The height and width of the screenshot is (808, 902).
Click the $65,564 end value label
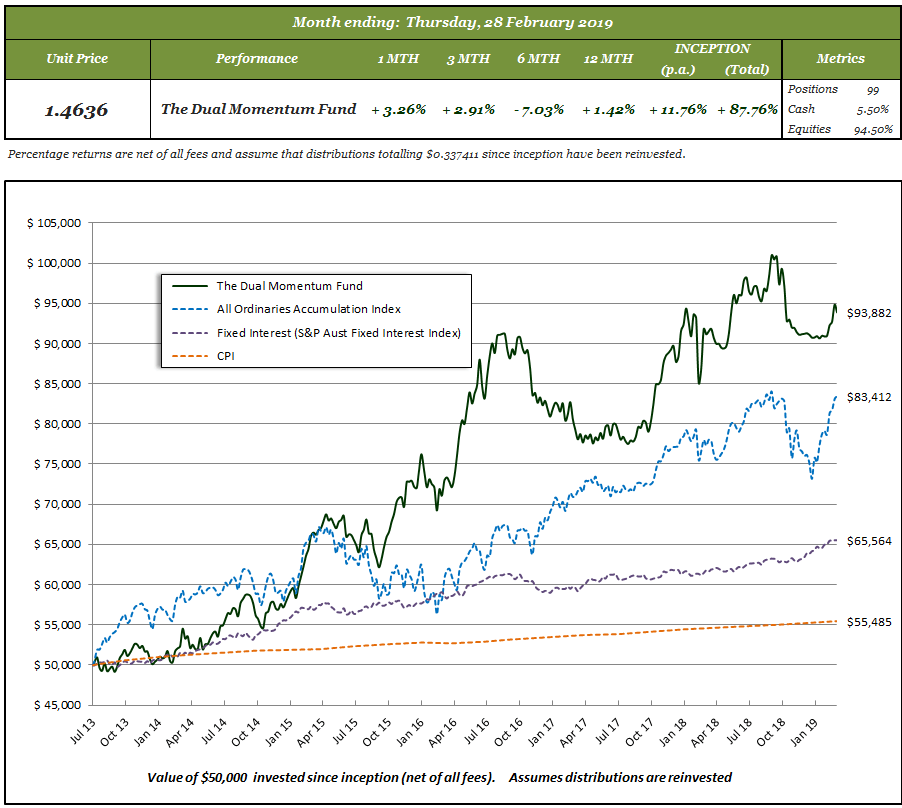pyautogui.click(x=867, y=541)
